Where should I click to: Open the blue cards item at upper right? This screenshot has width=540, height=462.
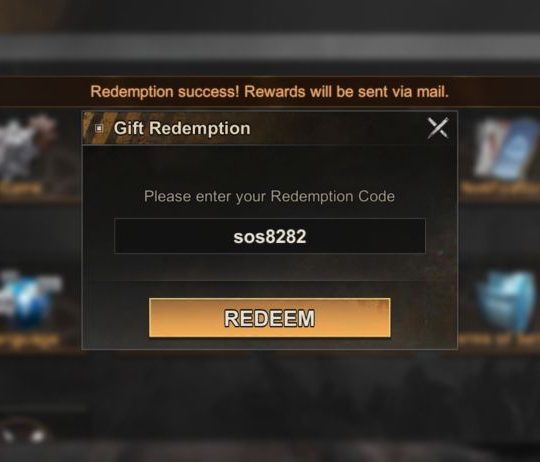506,148
